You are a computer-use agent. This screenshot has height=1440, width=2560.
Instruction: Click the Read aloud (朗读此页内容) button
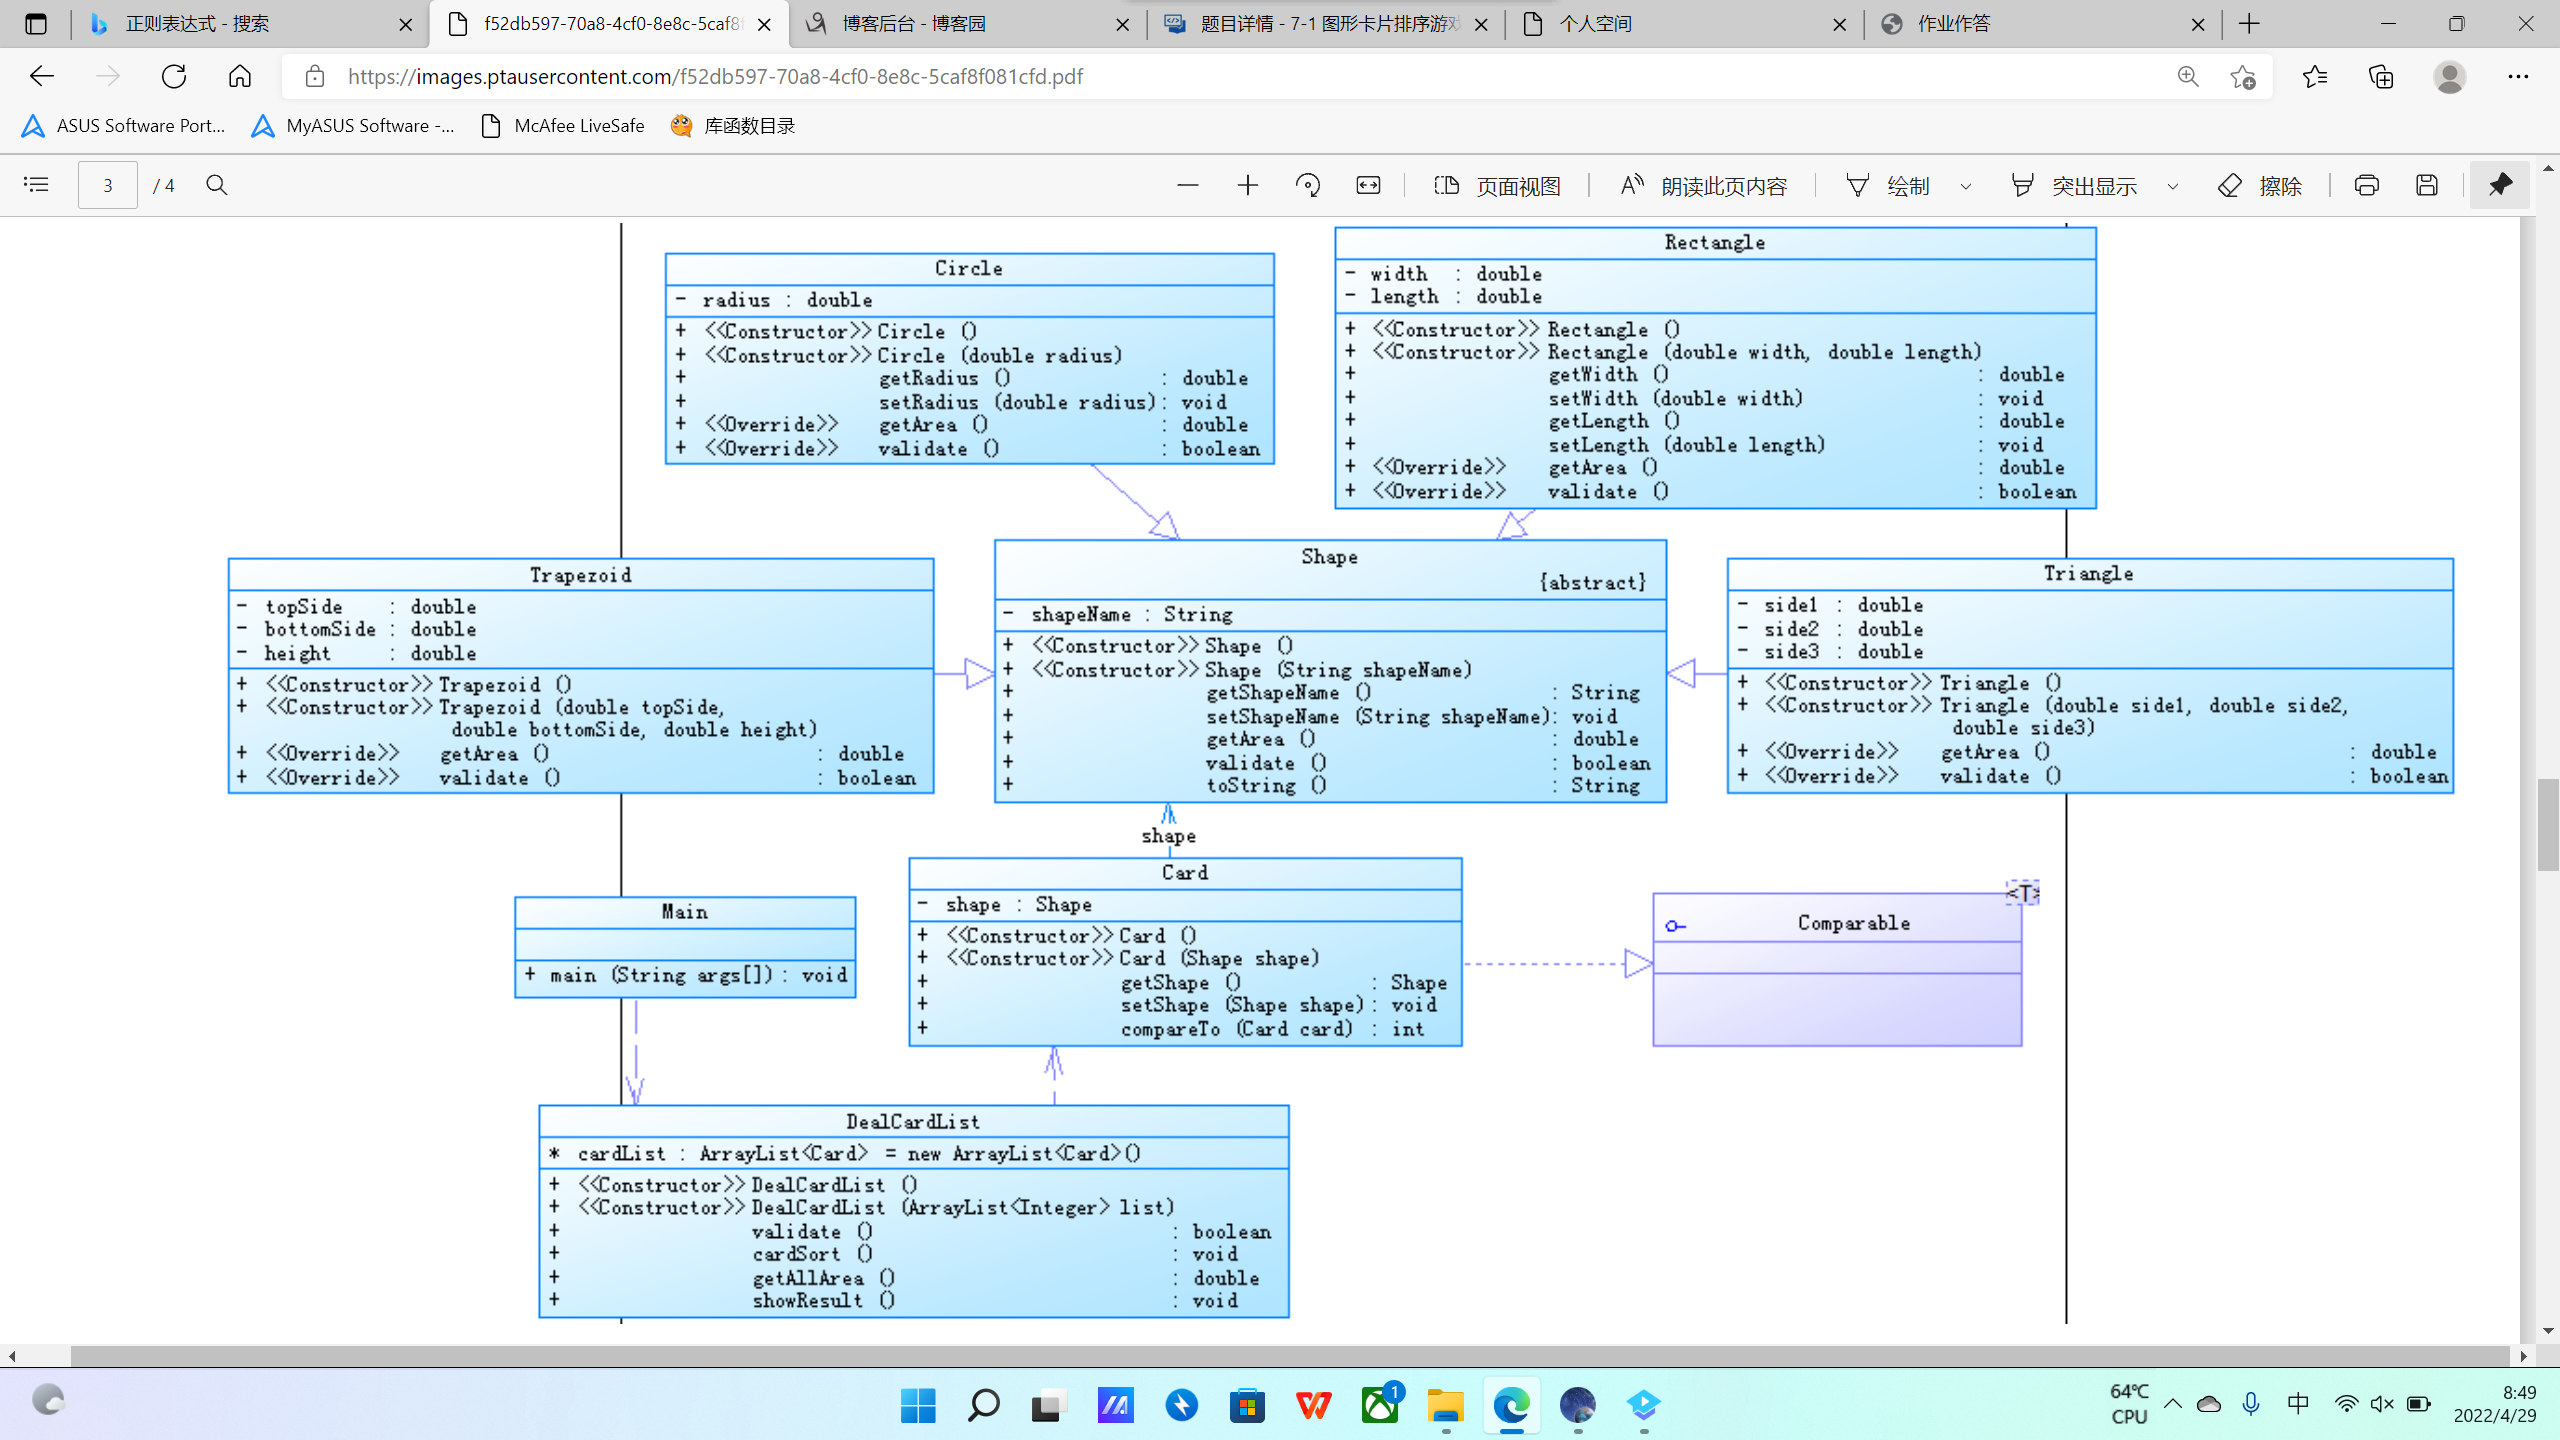pos(1703,186)
